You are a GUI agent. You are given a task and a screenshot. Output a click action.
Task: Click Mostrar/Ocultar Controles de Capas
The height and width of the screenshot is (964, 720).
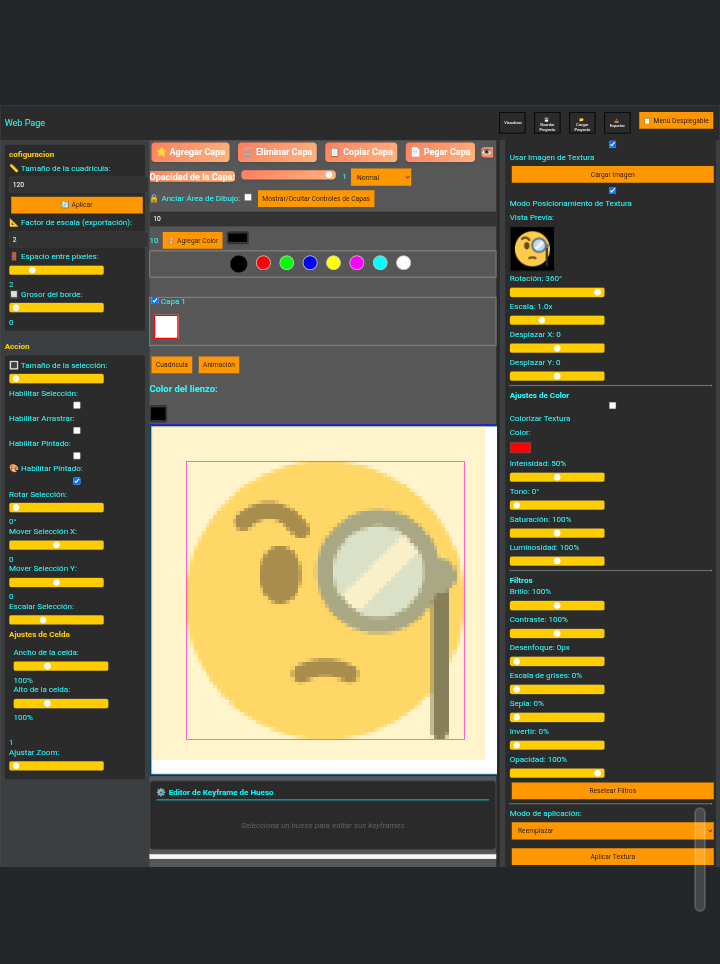(316, 199)
